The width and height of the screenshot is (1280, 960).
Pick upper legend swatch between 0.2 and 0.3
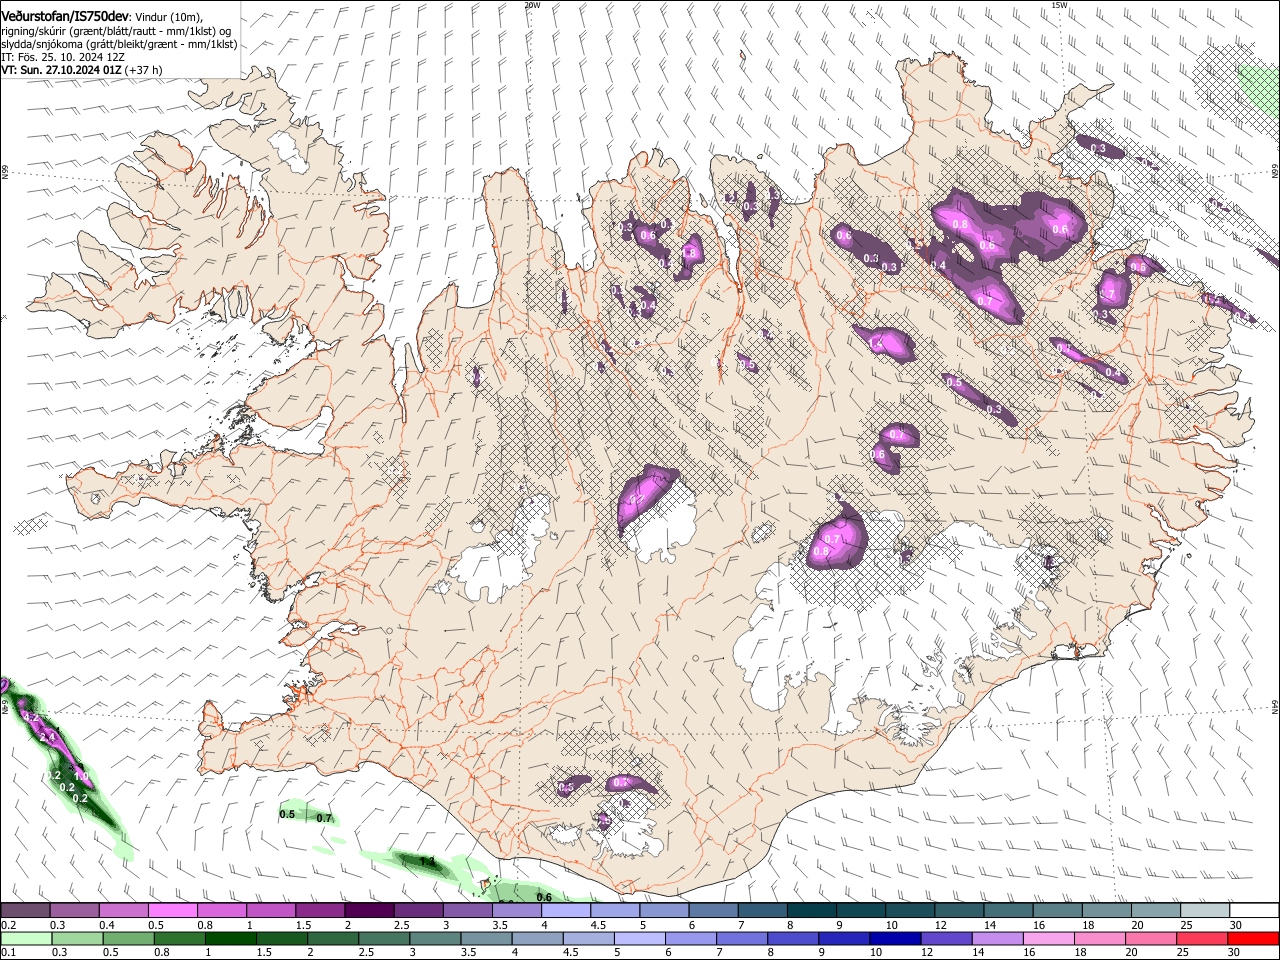point(25,911)
